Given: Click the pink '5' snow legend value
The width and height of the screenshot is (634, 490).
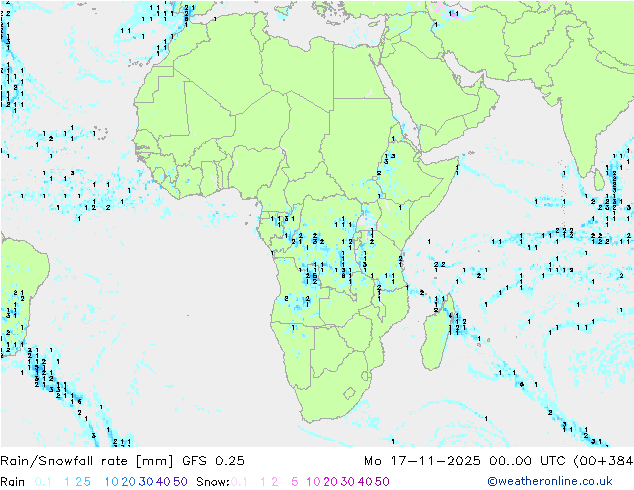Looking at the screenshot, I should pos(295,482).
